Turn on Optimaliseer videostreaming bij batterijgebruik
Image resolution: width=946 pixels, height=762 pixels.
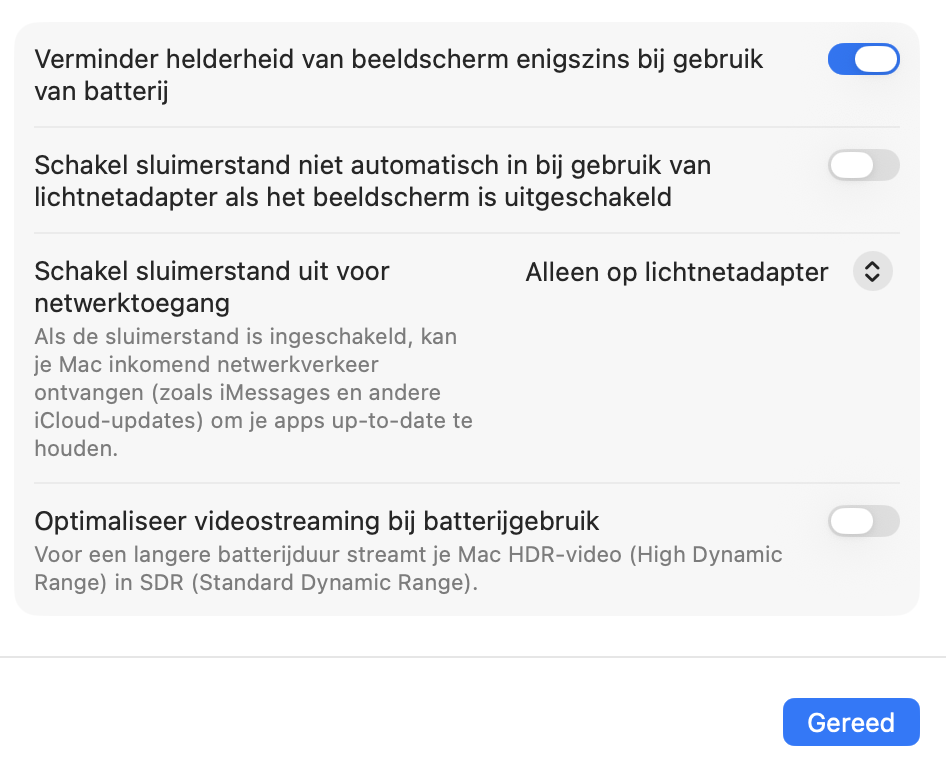click(863, 521)
